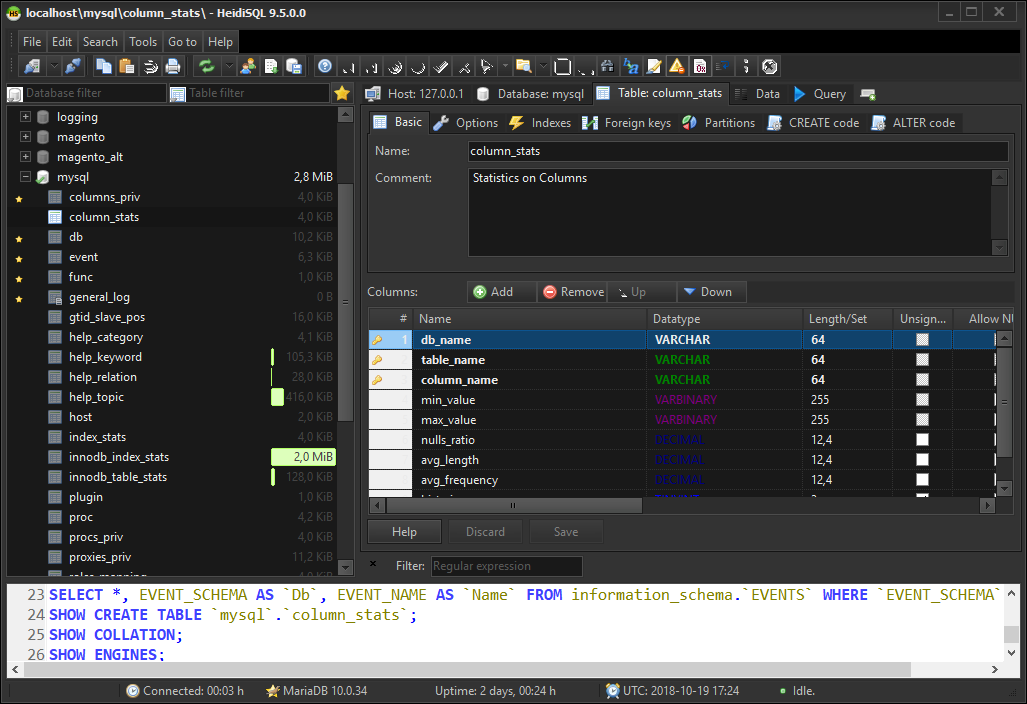Click the semicolon delimiter icon
The width and height of the screenshot is (1027, 704).
pyautogui.click(x=746, y=66)
